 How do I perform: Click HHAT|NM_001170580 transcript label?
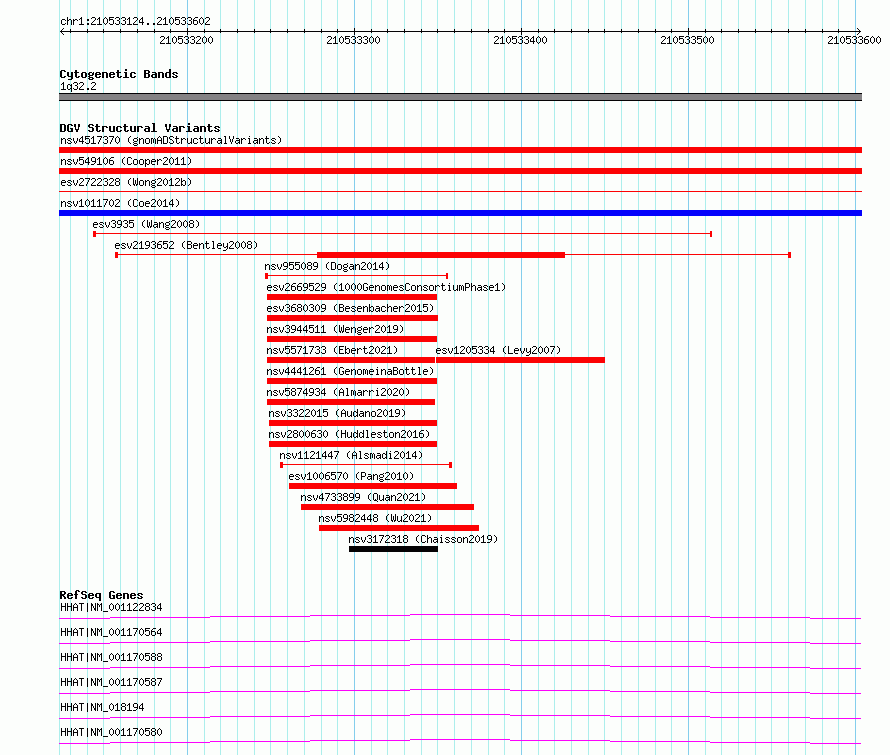point(111,732)
